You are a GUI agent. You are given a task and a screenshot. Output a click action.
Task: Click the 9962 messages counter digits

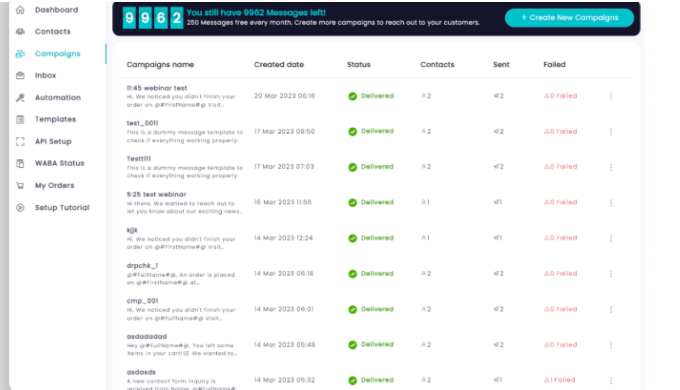[x=153, y=18]
